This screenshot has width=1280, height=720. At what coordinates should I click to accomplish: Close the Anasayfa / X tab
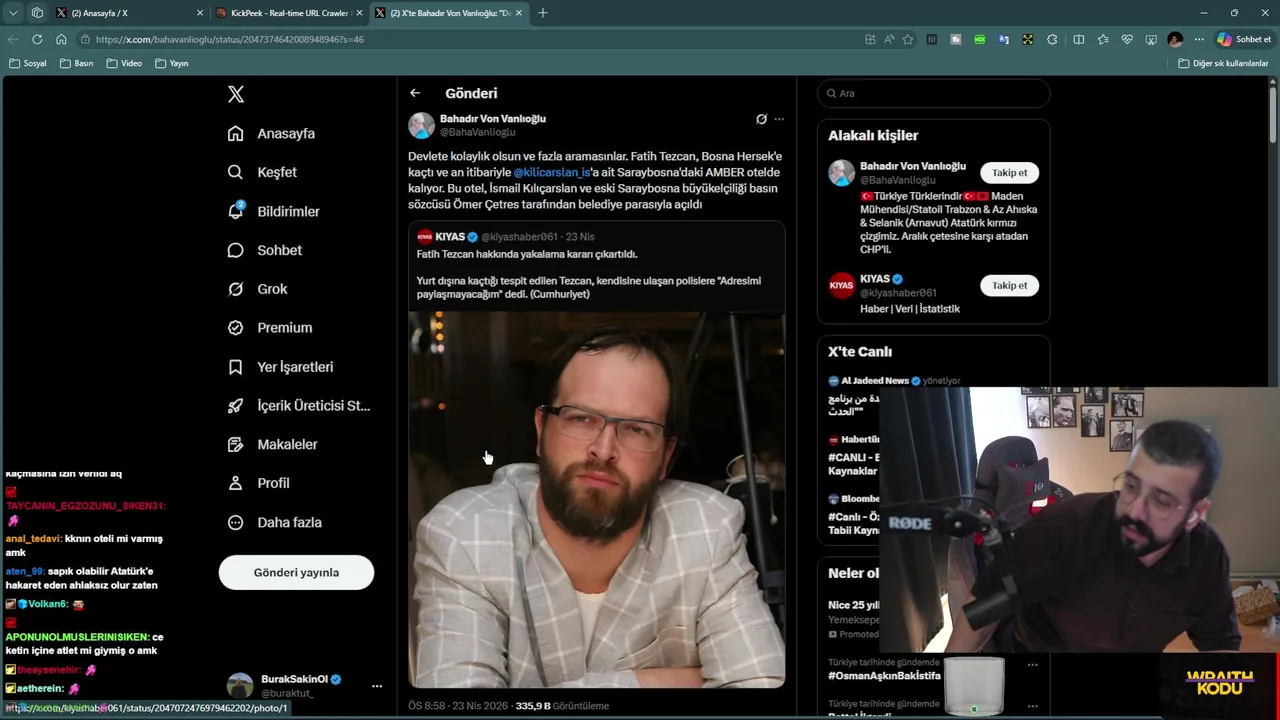click(200, 13)
